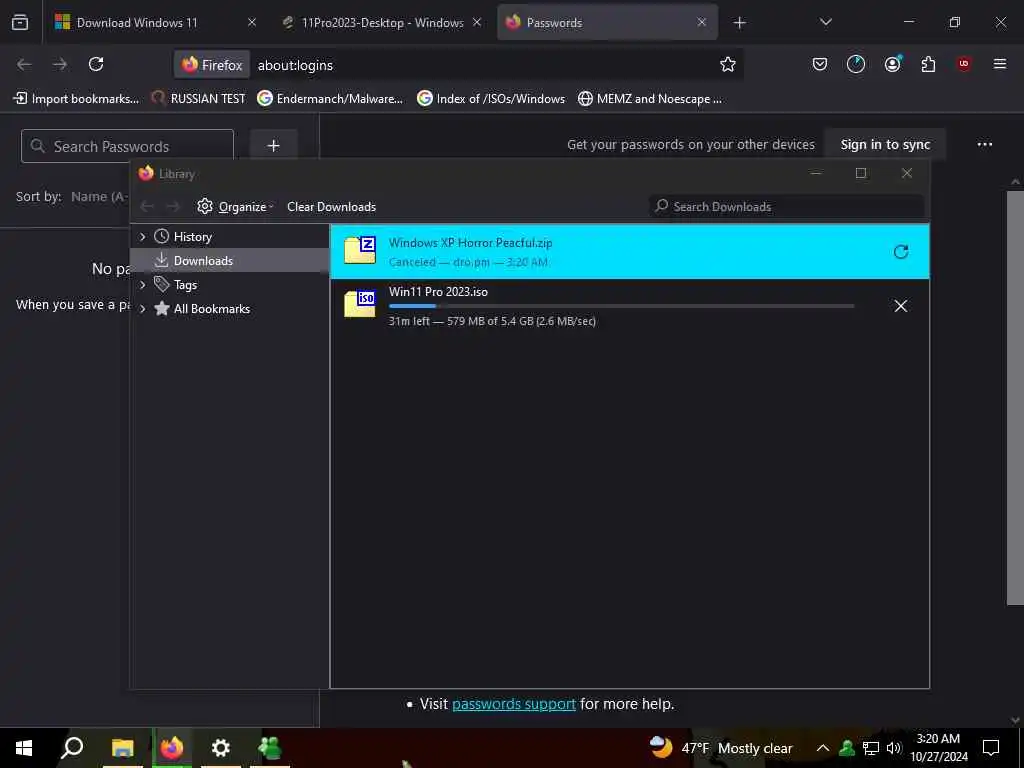Expand the All Bookmarks tree item
The image size is (1024, 768).
[x=142, y=309]
